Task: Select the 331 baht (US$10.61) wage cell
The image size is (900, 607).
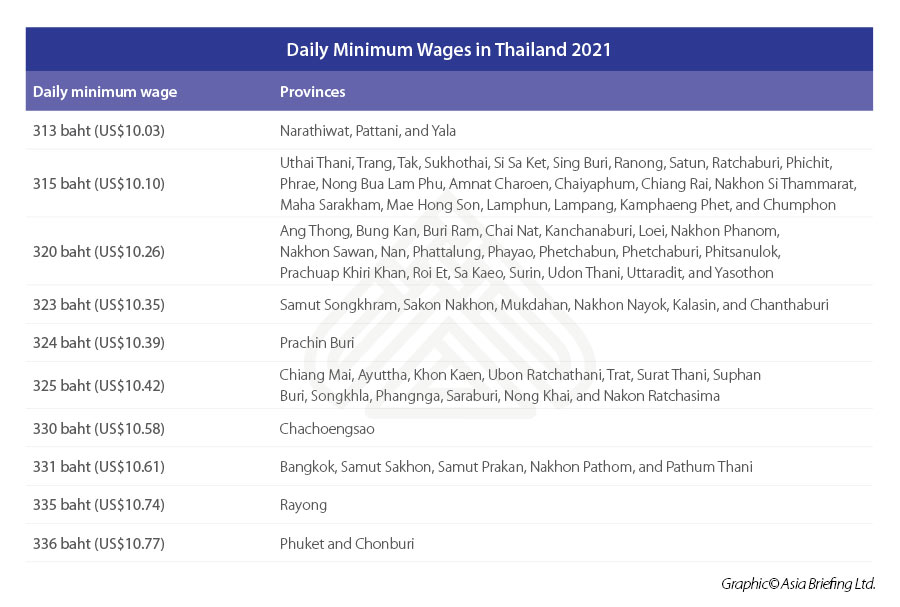Action: [99, 466]
